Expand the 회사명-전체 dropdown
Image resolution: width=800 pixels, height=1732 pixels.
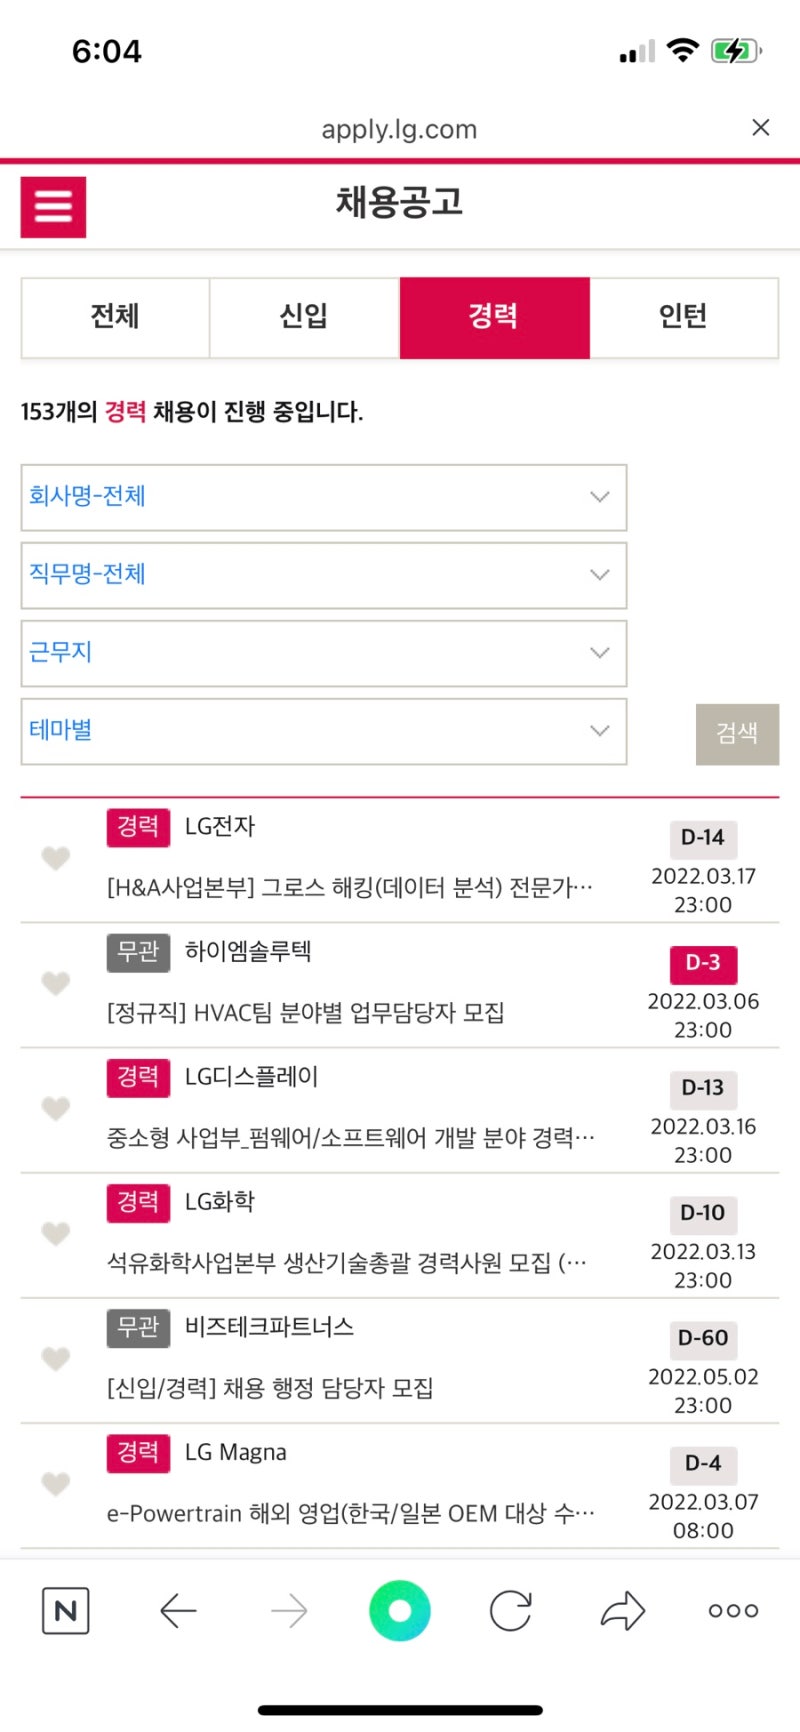click(x=323, y=497)
